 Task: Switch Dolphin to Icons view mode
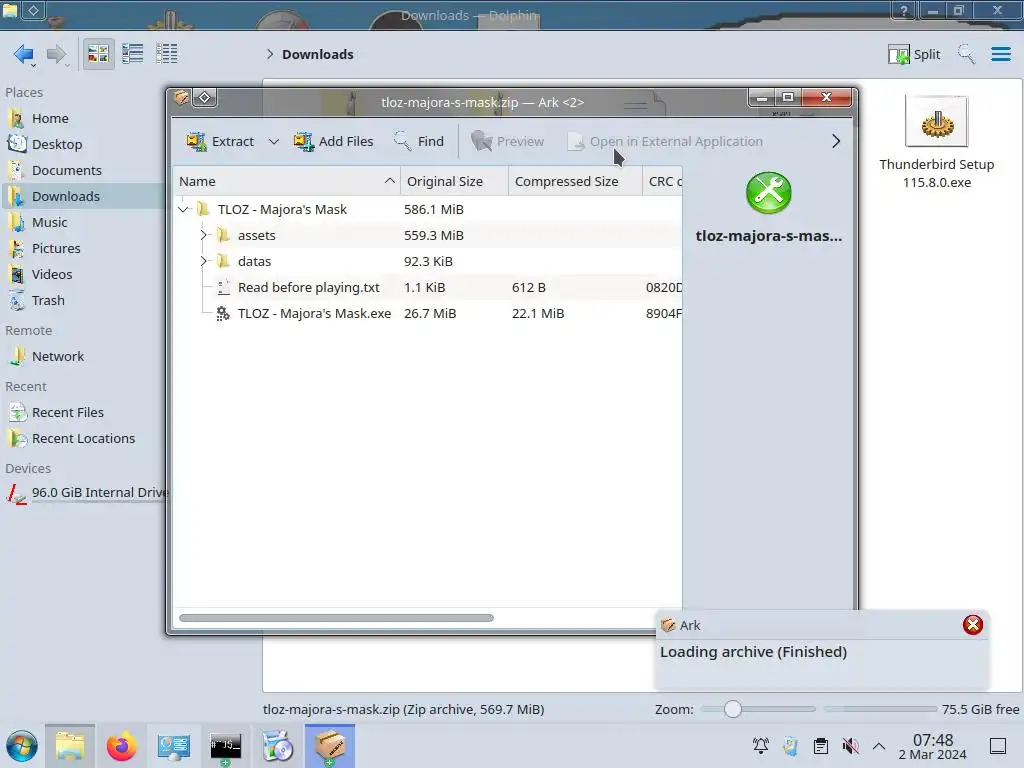coord(98,54)
